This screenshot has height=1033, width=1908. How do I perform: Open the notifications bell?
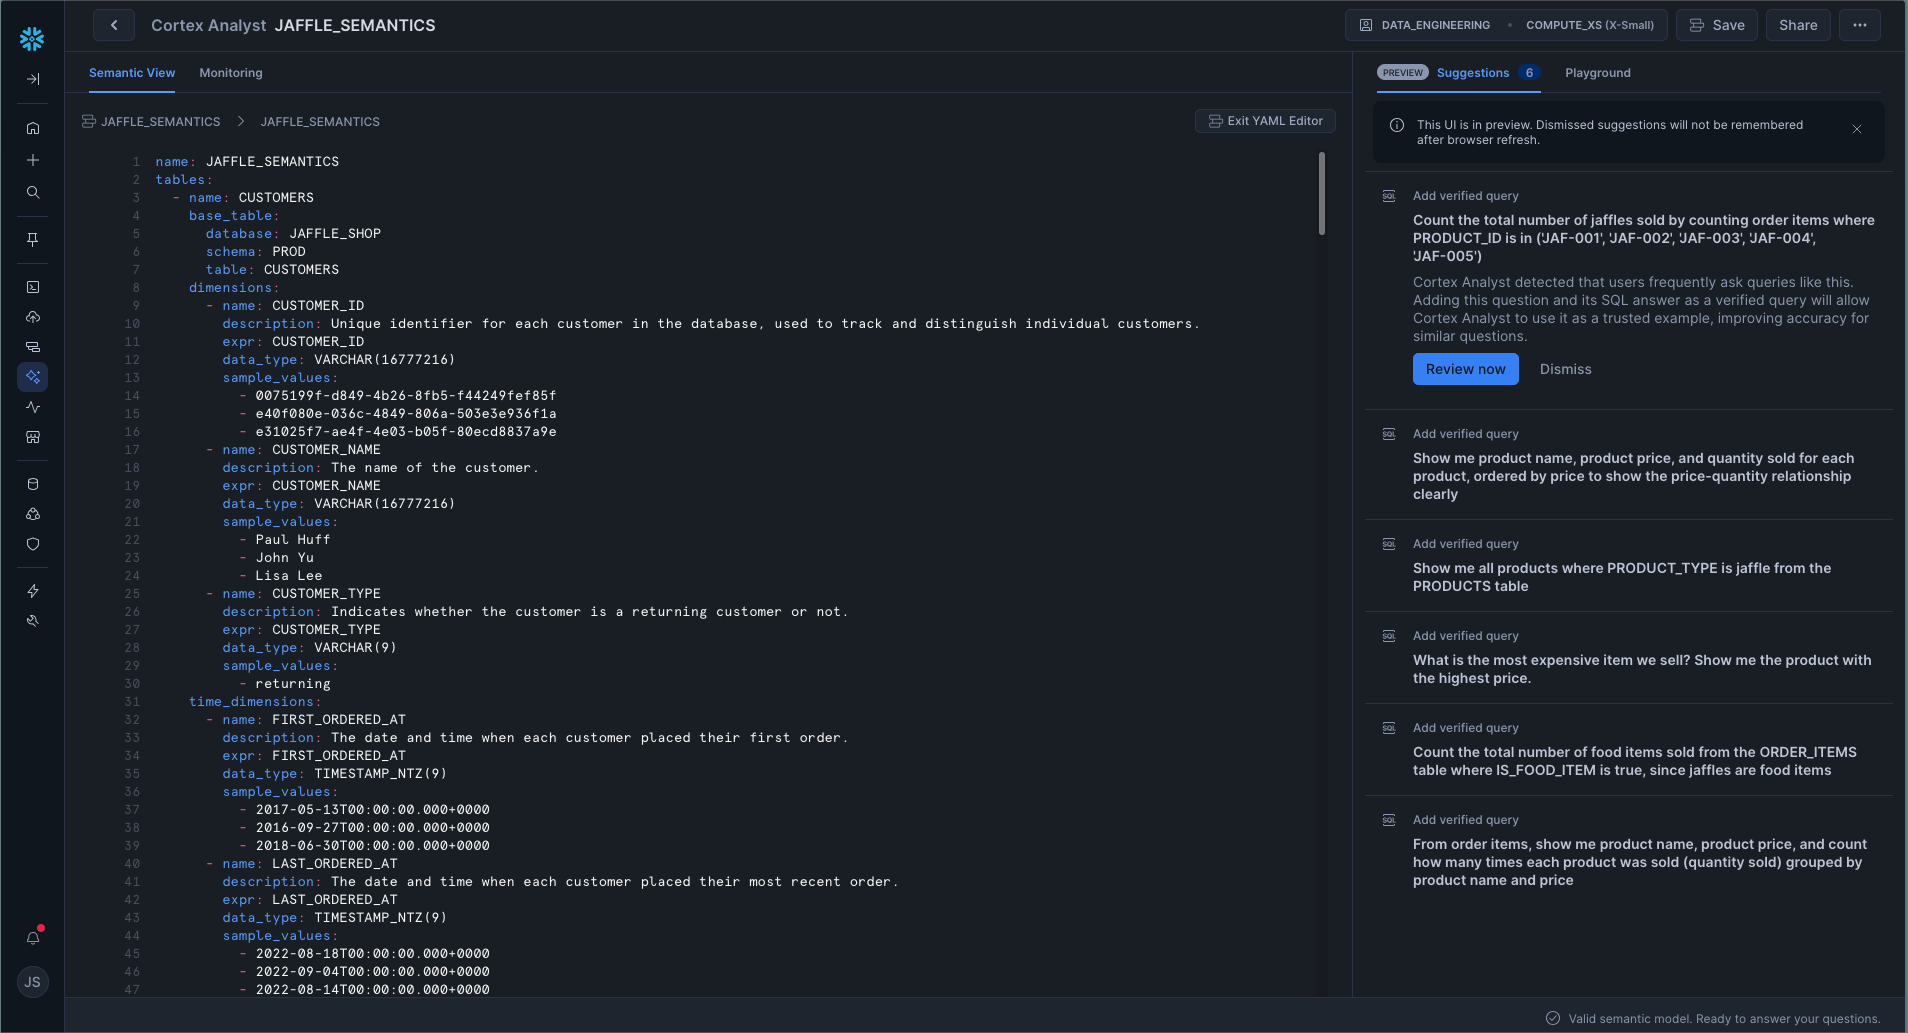[33, 938]
